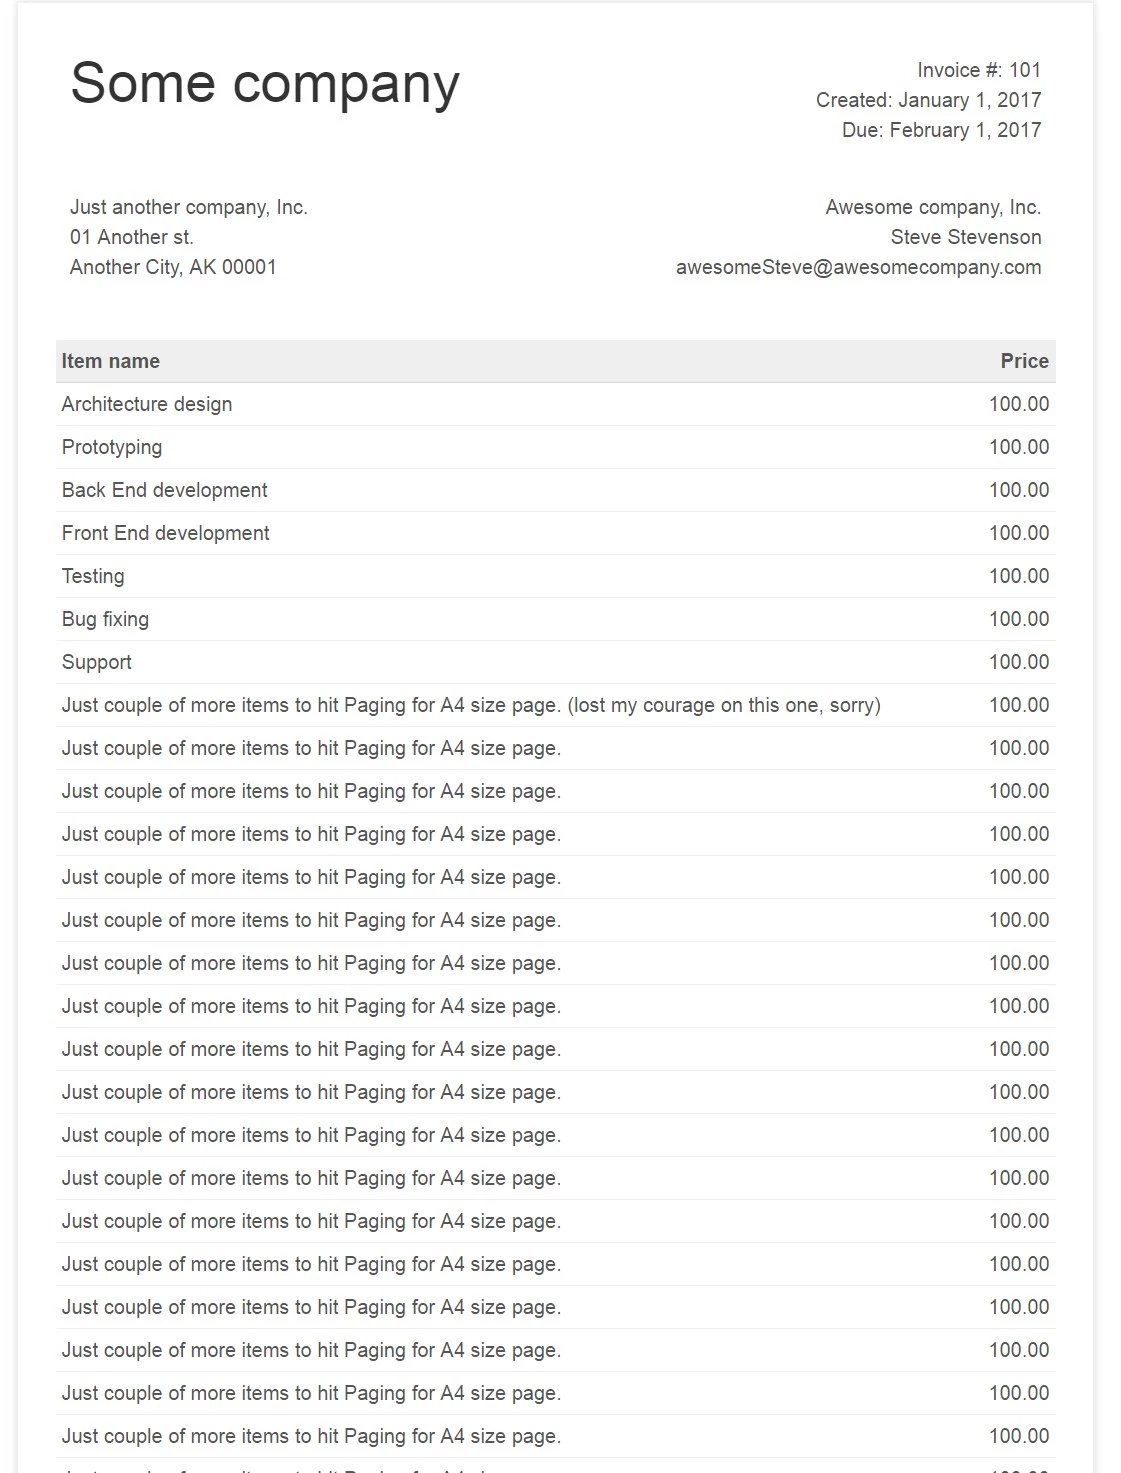This screenshot has width=1121, height=1473.
Task: Click the item mentioning "lost my courage"
Action: tap(471, 705)
